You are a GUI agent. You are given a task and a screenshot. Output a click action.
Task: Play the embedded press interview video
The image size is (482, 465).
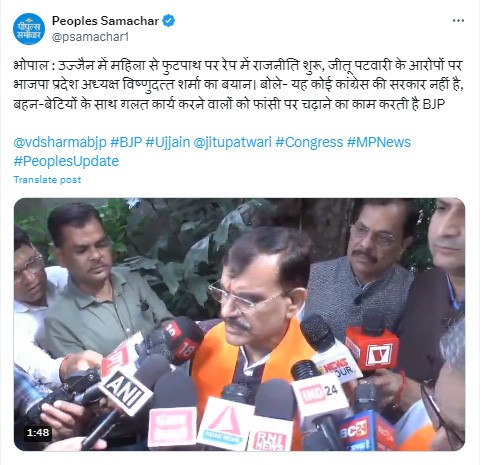(x=239, y=324)
